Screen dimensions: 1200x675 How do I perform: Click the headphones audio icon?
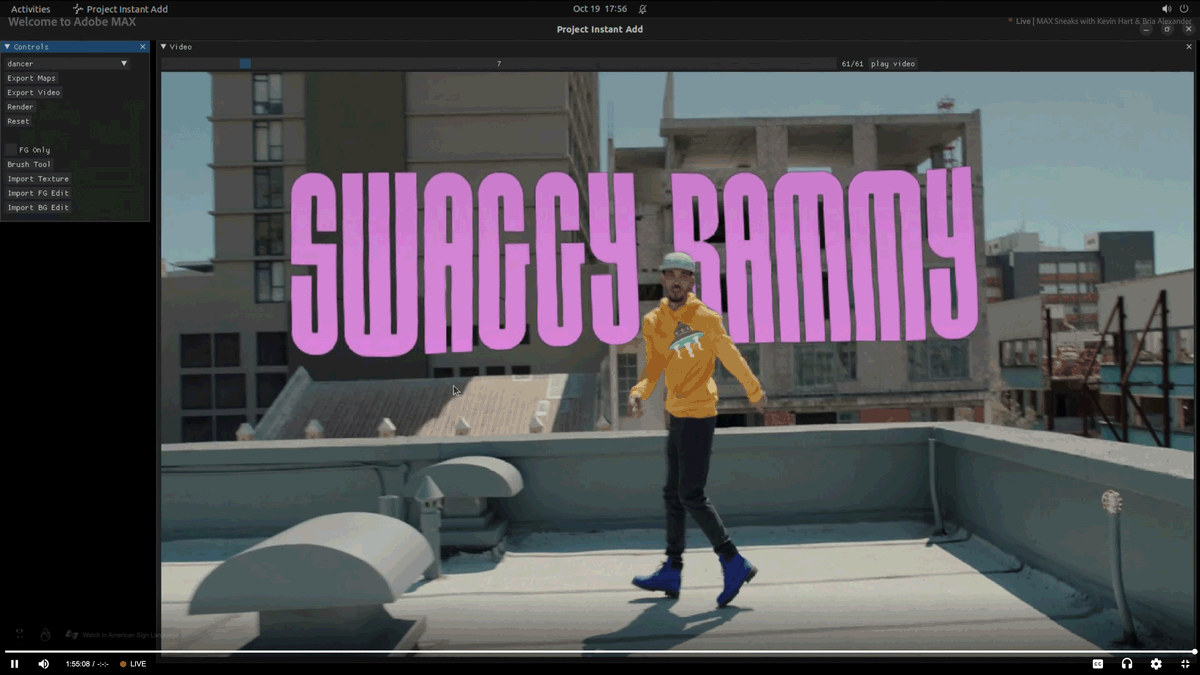tap(1127, 664)
